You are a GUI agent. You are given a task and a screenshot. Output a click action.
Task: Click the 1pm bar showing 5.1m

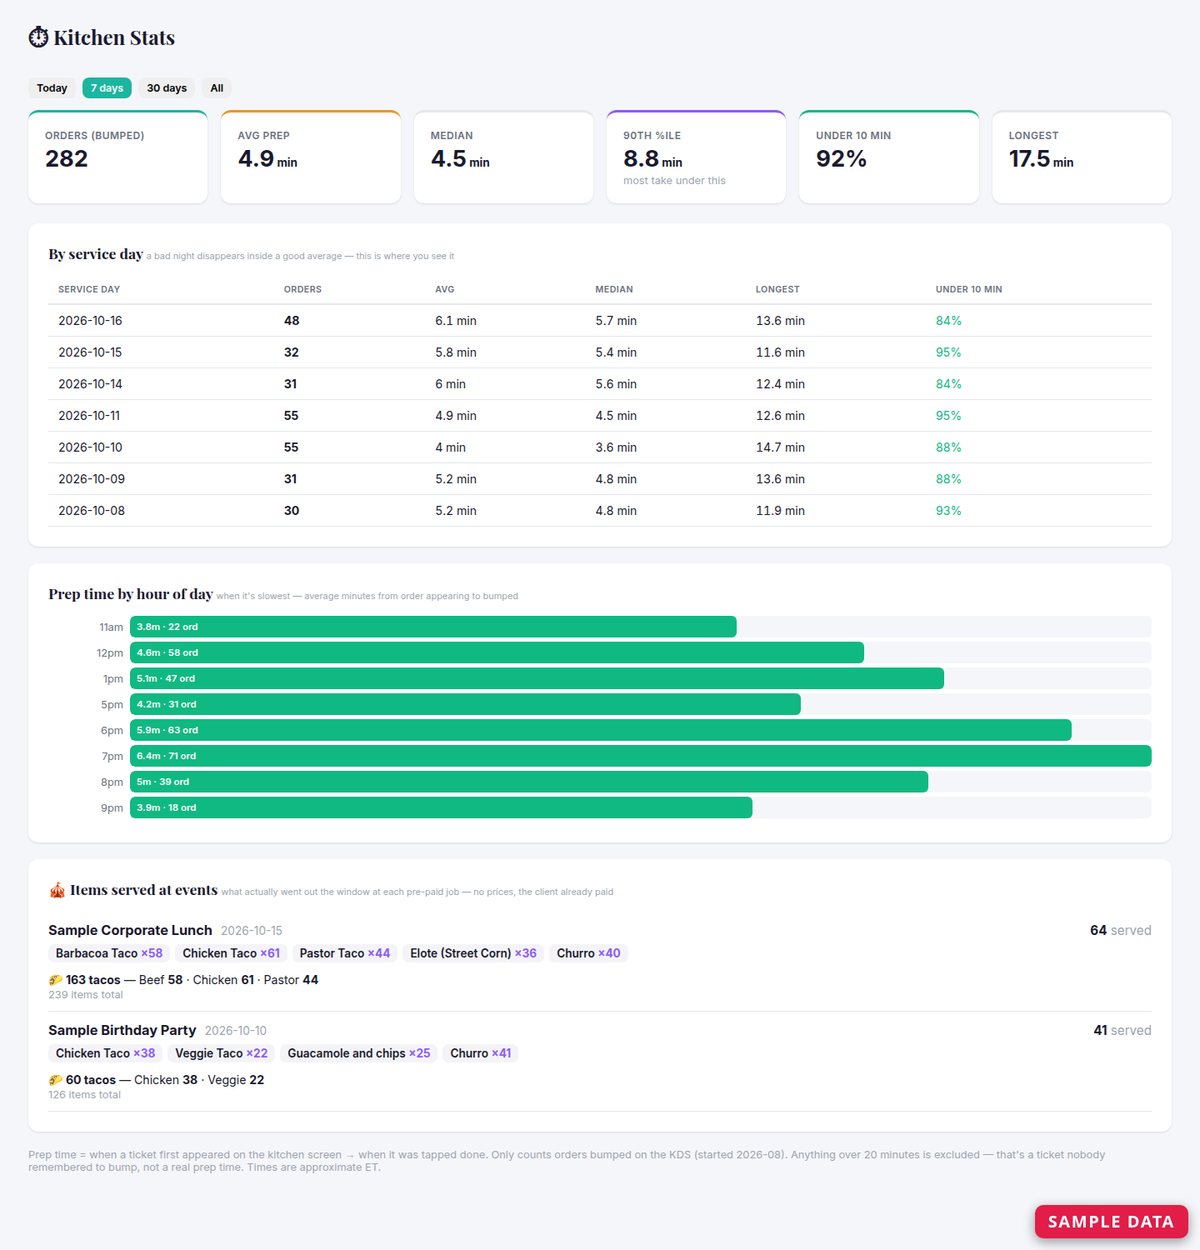pos(537,679)
